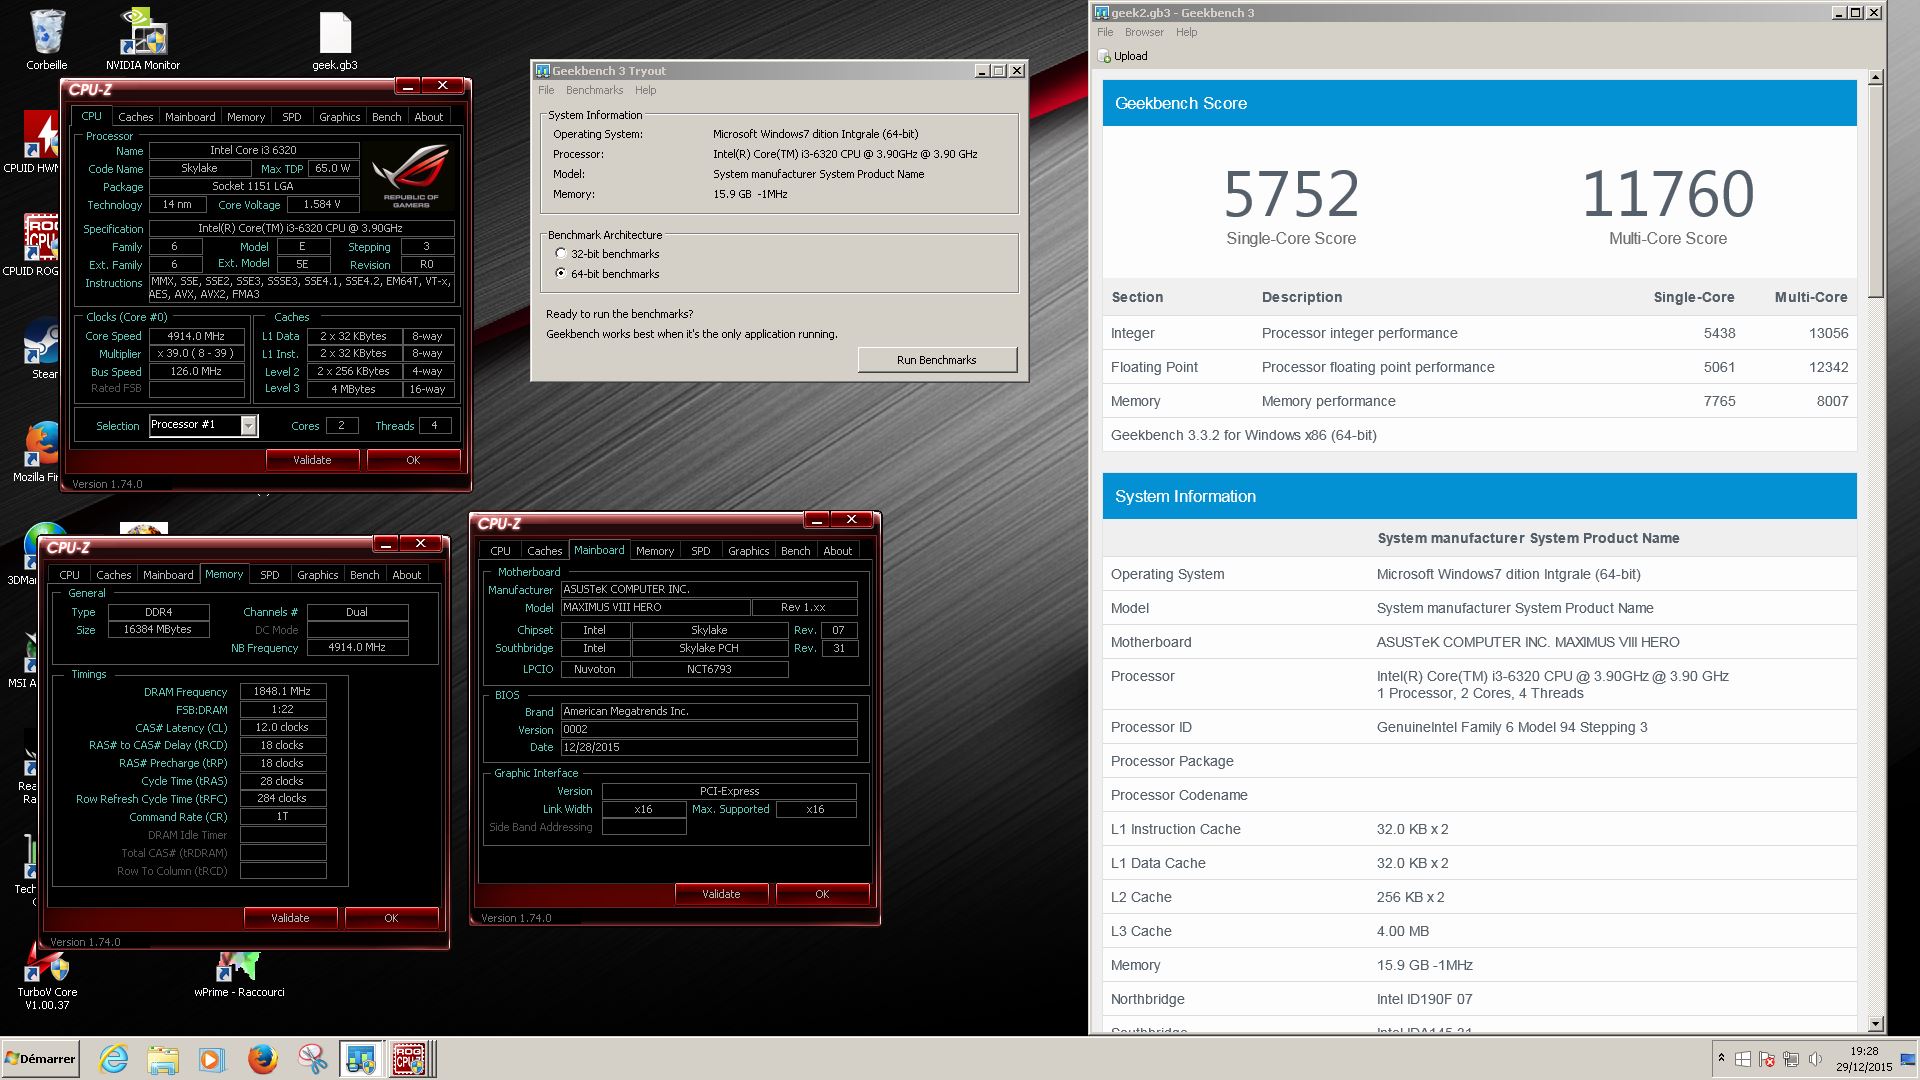Open Memory tab in CPU-Z mainboard window

pos(655,551)
